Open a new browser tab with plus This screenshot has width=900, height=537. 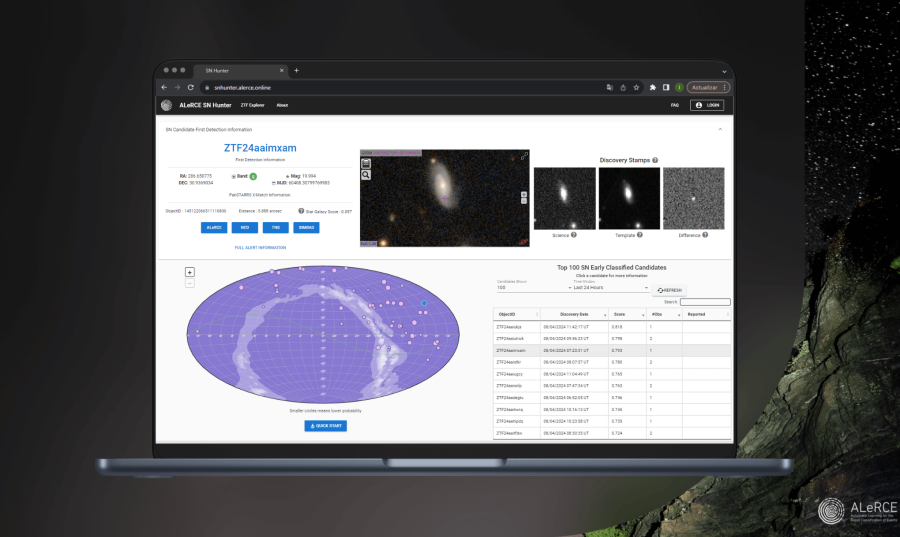[x=296, y=71]
